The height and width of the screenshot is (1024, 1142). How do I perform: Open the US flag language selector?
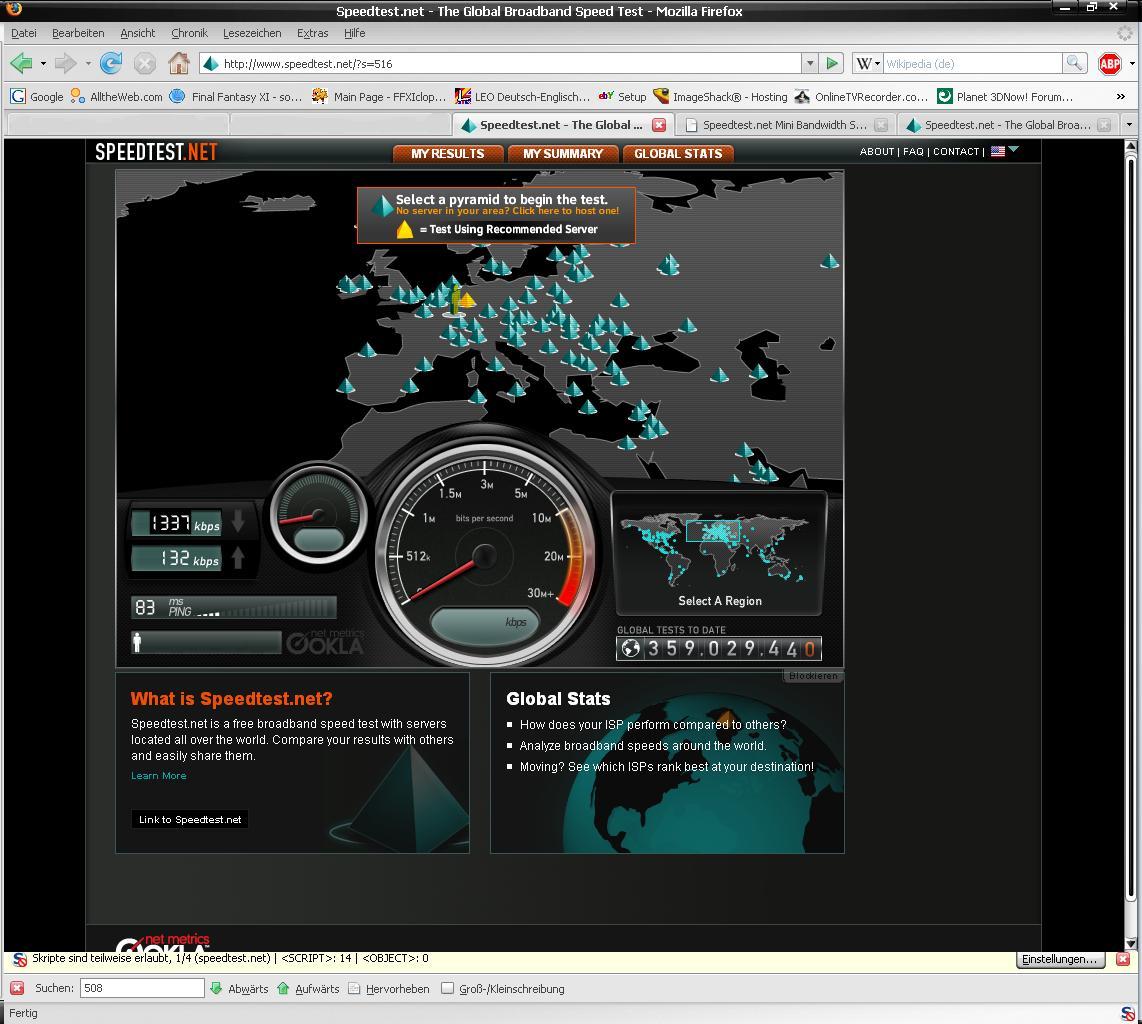[x=998, y=151]
